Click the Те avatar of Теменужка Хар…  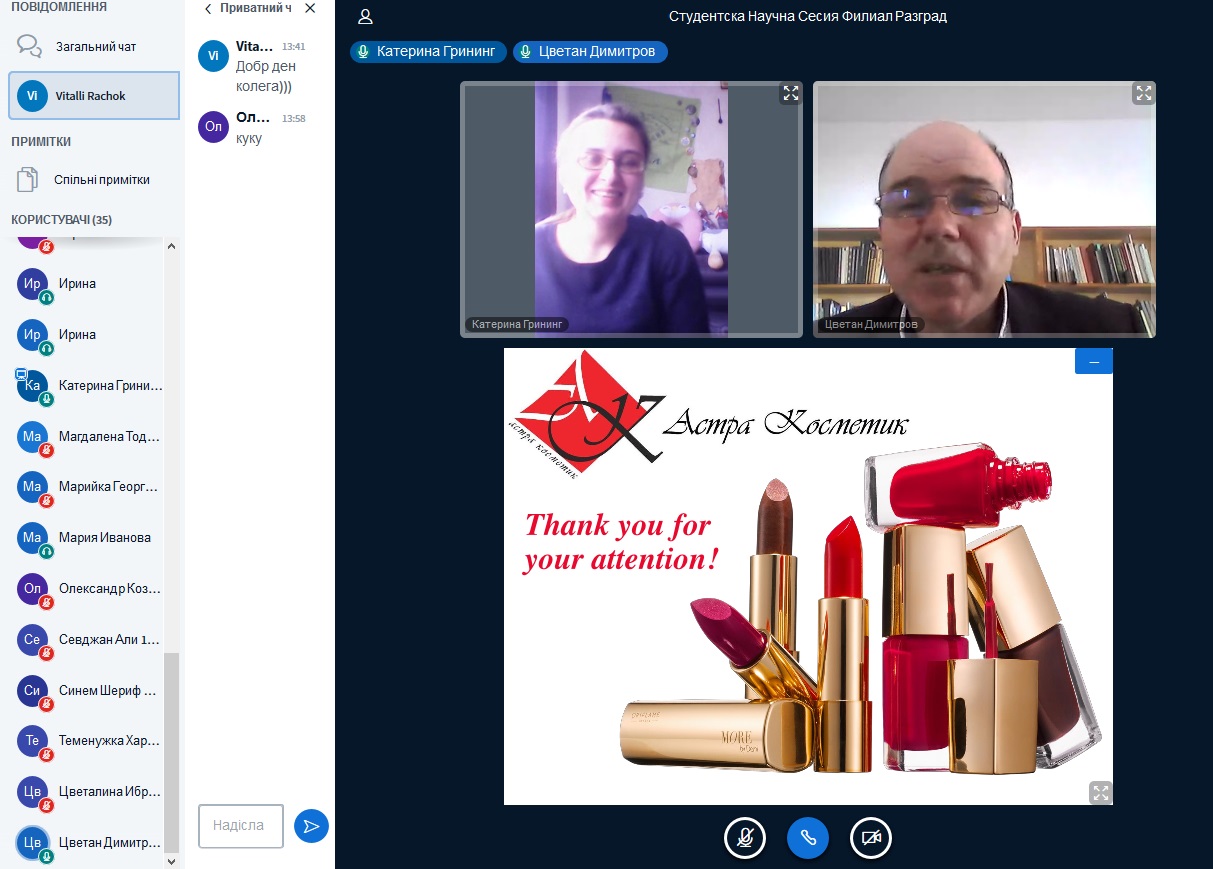coord(33,741)
